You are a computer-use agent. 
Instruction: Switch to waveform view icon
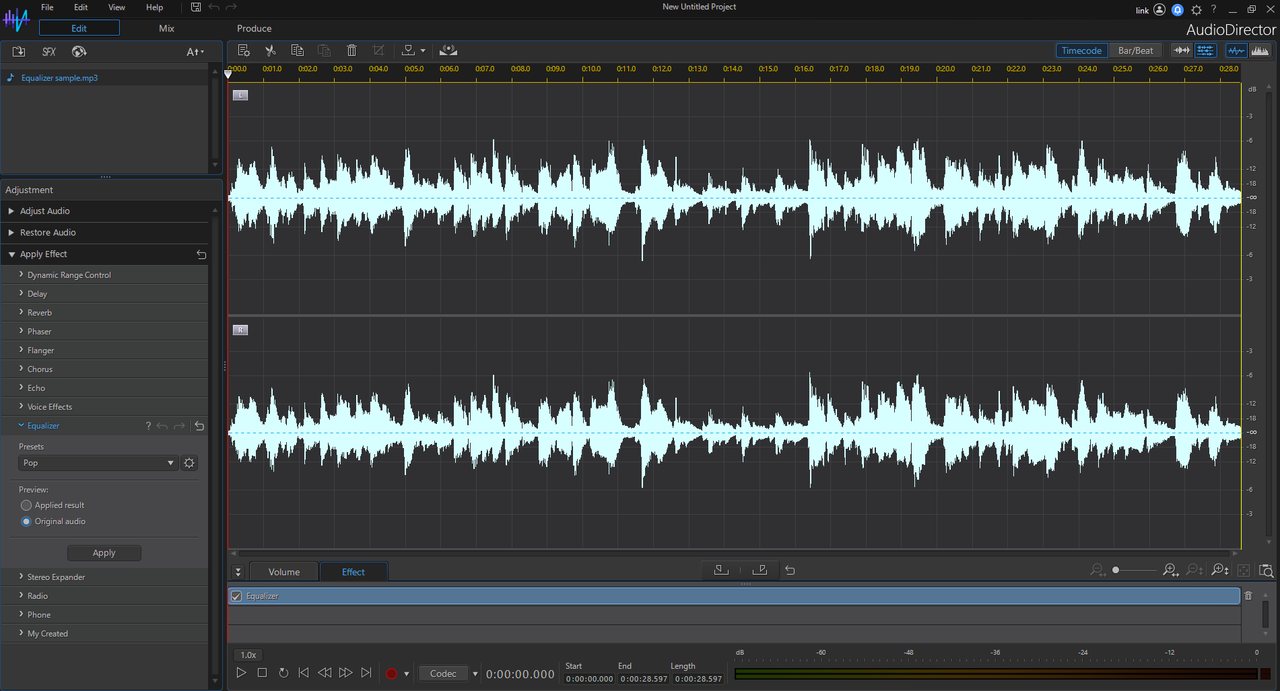[1237, 50]
